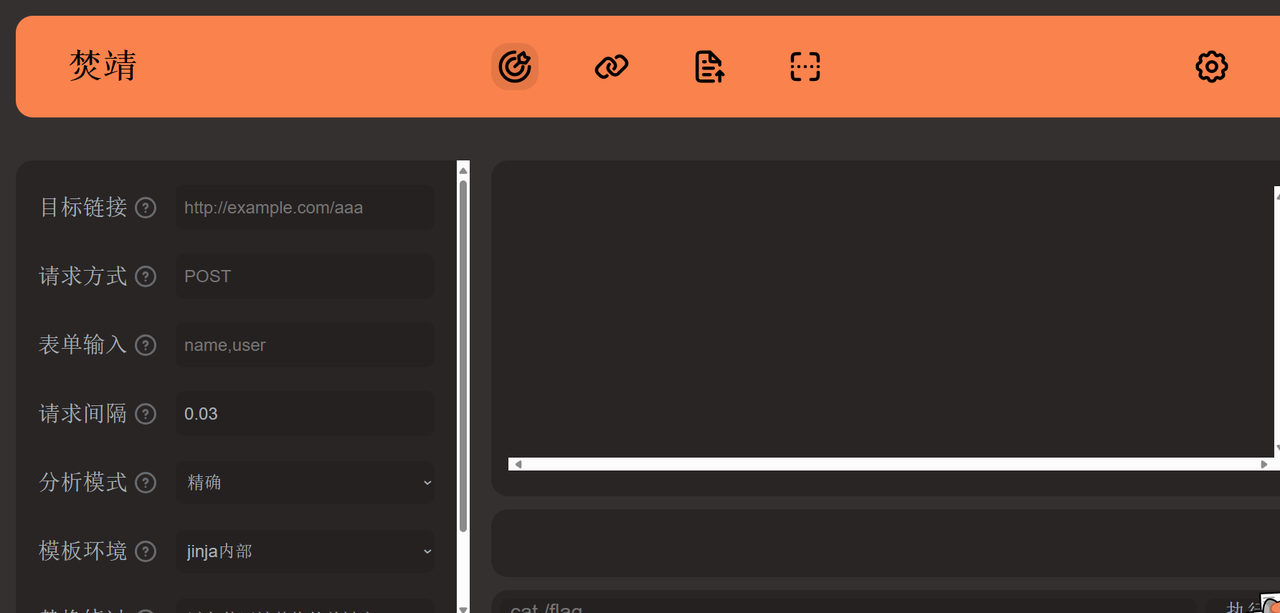Click the 请求方式 POST input field
The image size is (1280, 613).
pos(305,276)
